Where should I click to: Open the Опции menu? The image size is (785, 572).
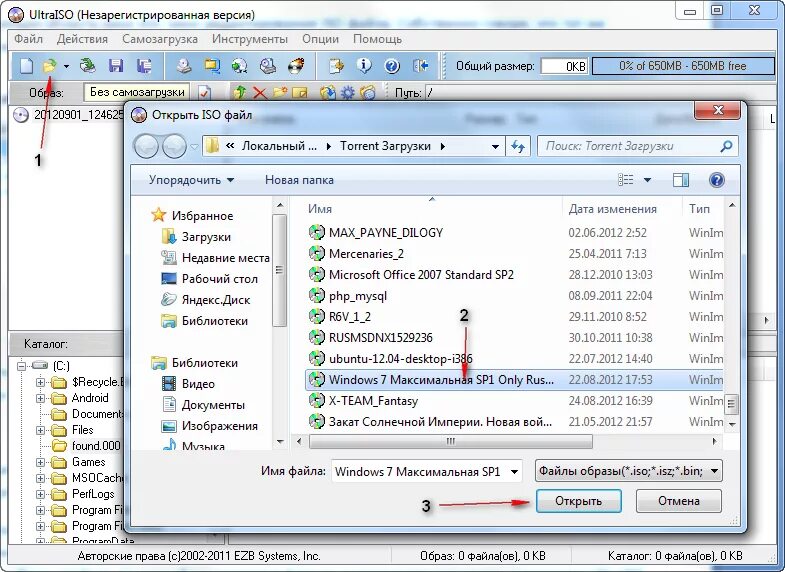tap(320, 39)
